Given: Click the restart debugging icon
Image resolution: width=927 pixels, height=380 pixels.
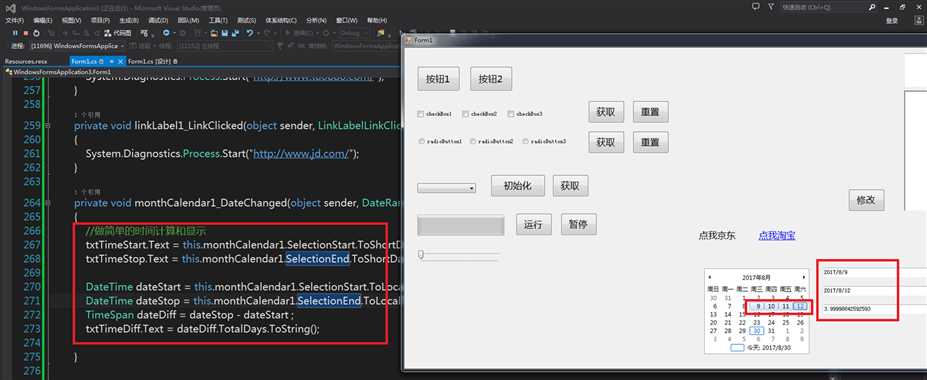Looking at the screenshot, I should coord(37,33).
